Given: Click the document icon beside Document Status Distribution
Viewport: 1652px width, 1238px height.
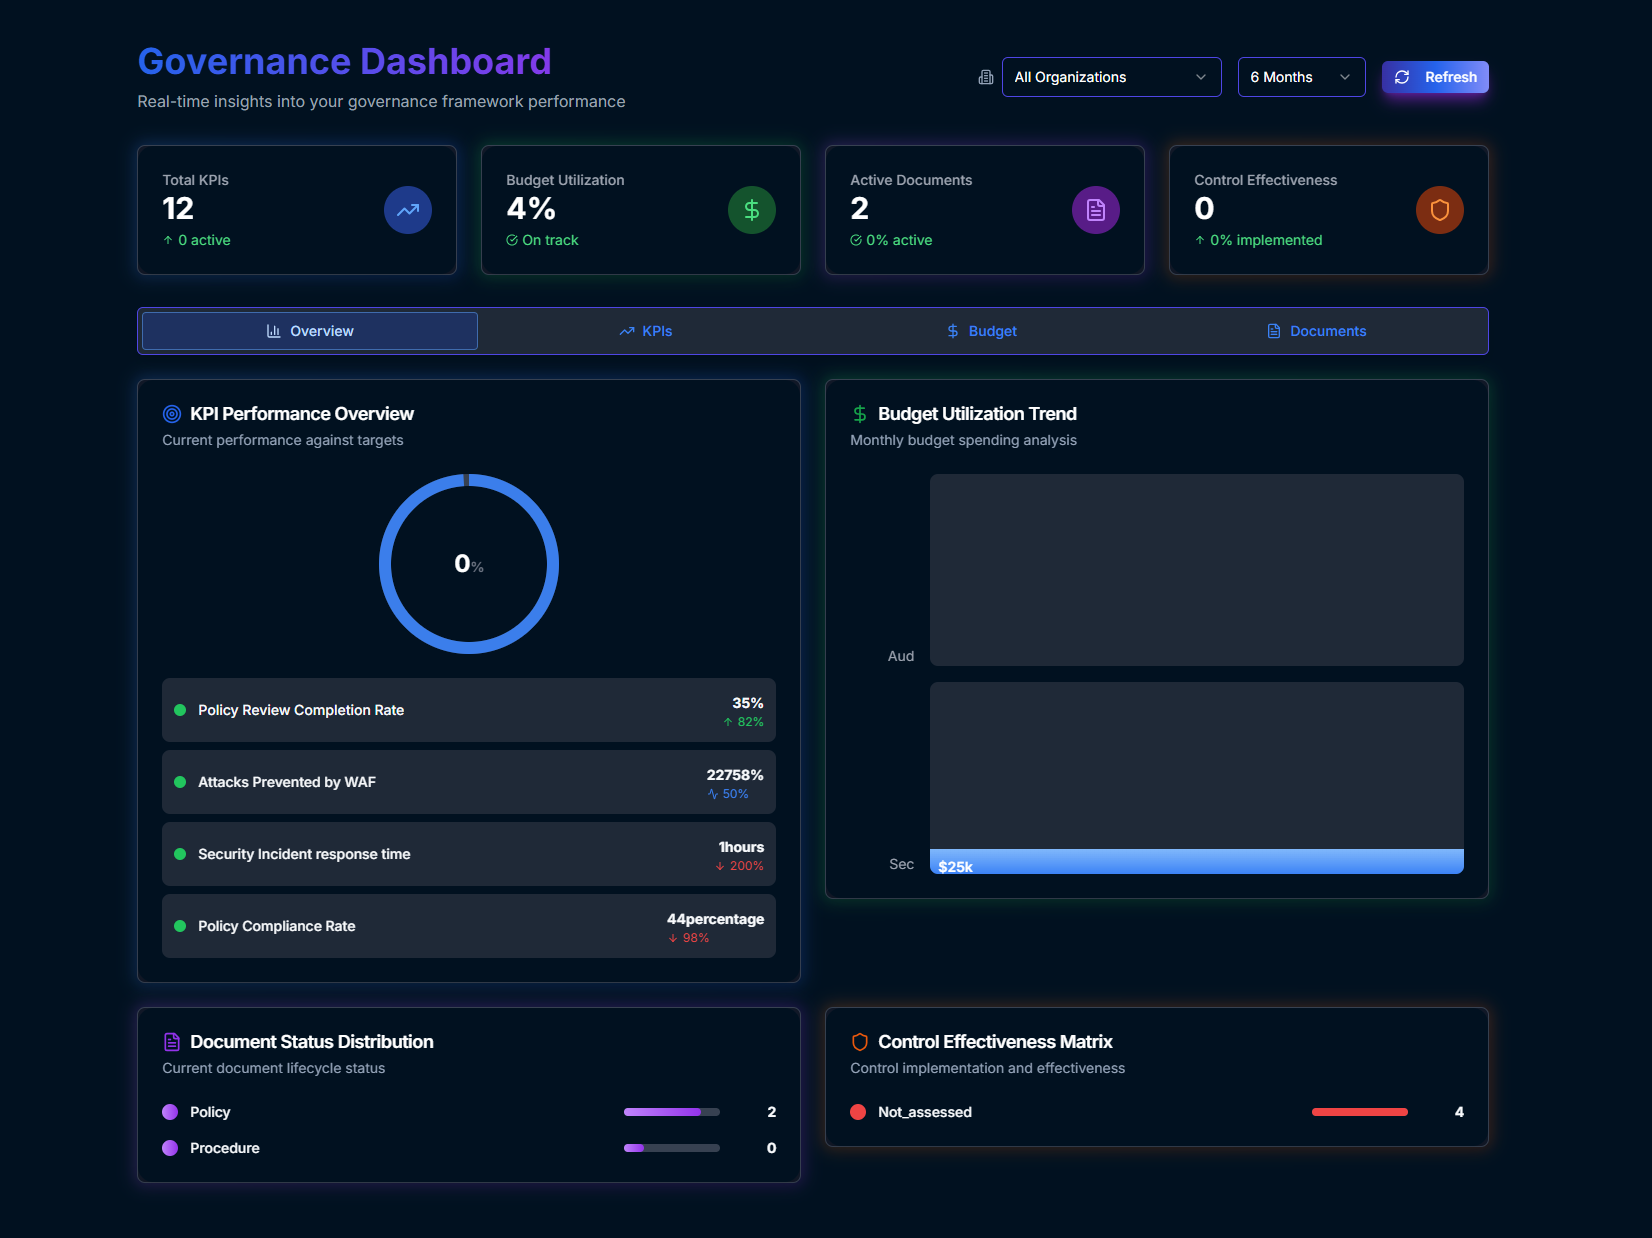Looking at the screenshot, I should [x=172, y=1042].
